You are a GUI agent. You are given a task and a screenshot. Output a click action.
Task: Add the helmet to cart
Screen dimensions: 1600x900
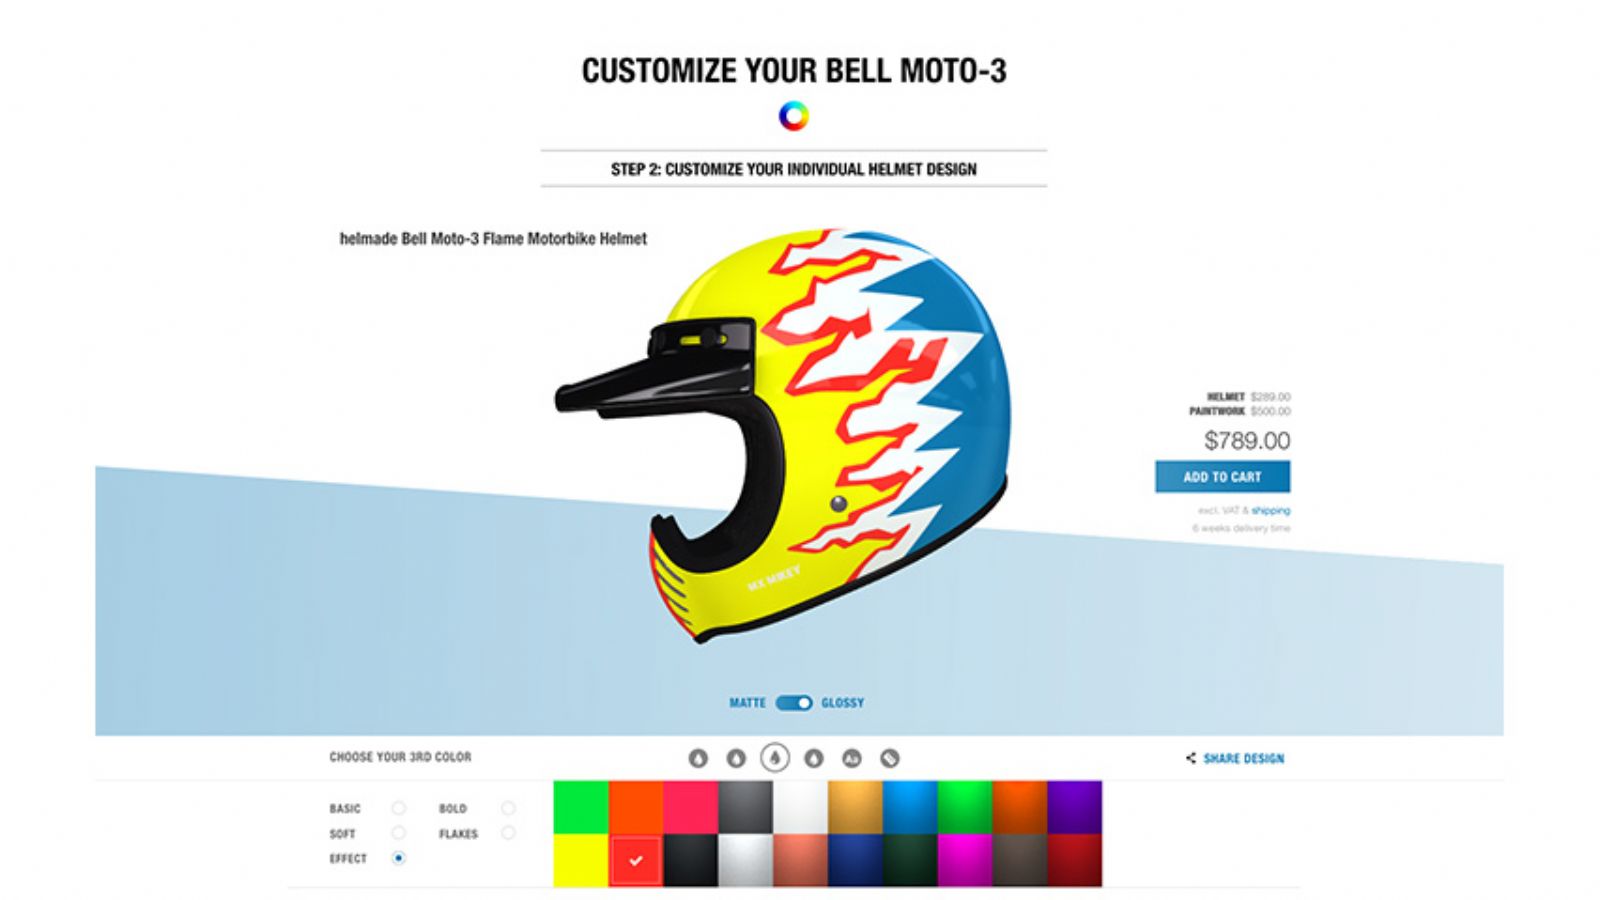click(x=1222, y=477)
